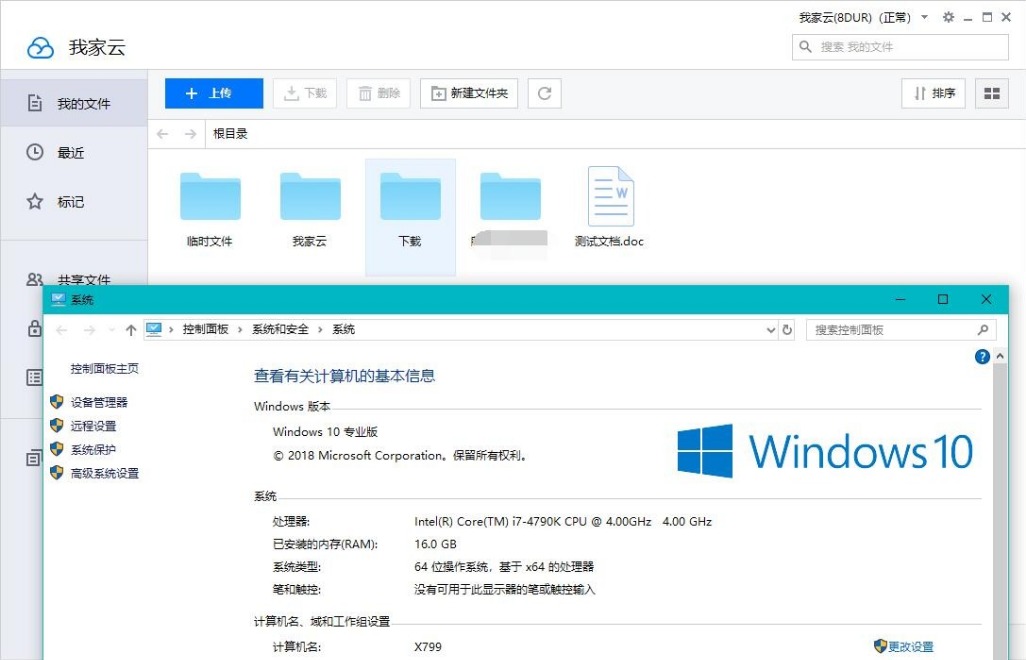Image resolution: width=1026 pixels, height=660 pixels.
Task: Click the 下载 toolbar button
Action: click(x=305, y=94)
